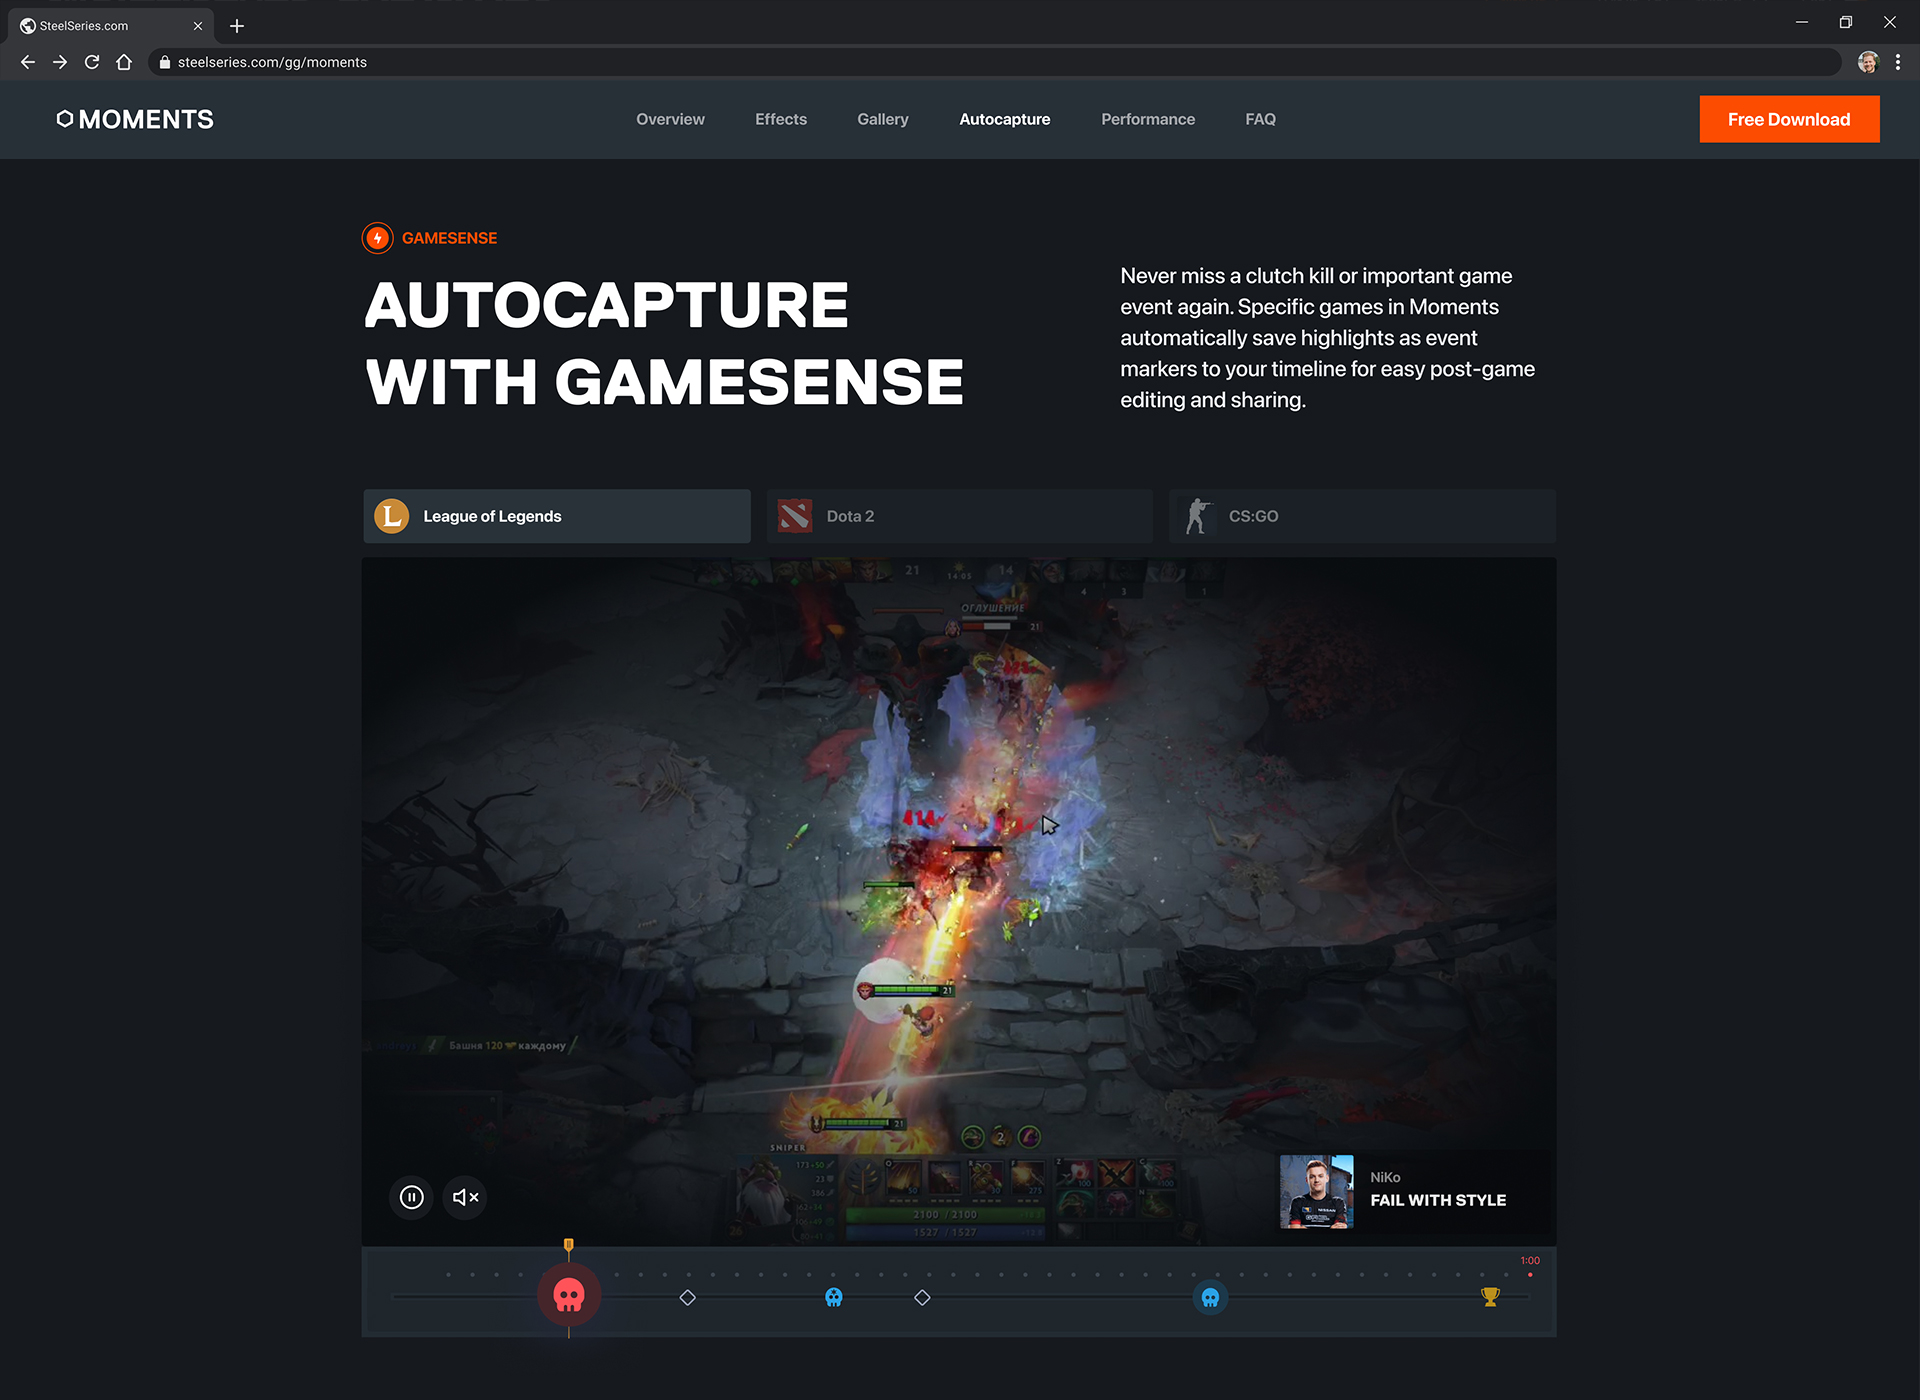Click the NiKo profile thumbnail

(1316, 1191)
